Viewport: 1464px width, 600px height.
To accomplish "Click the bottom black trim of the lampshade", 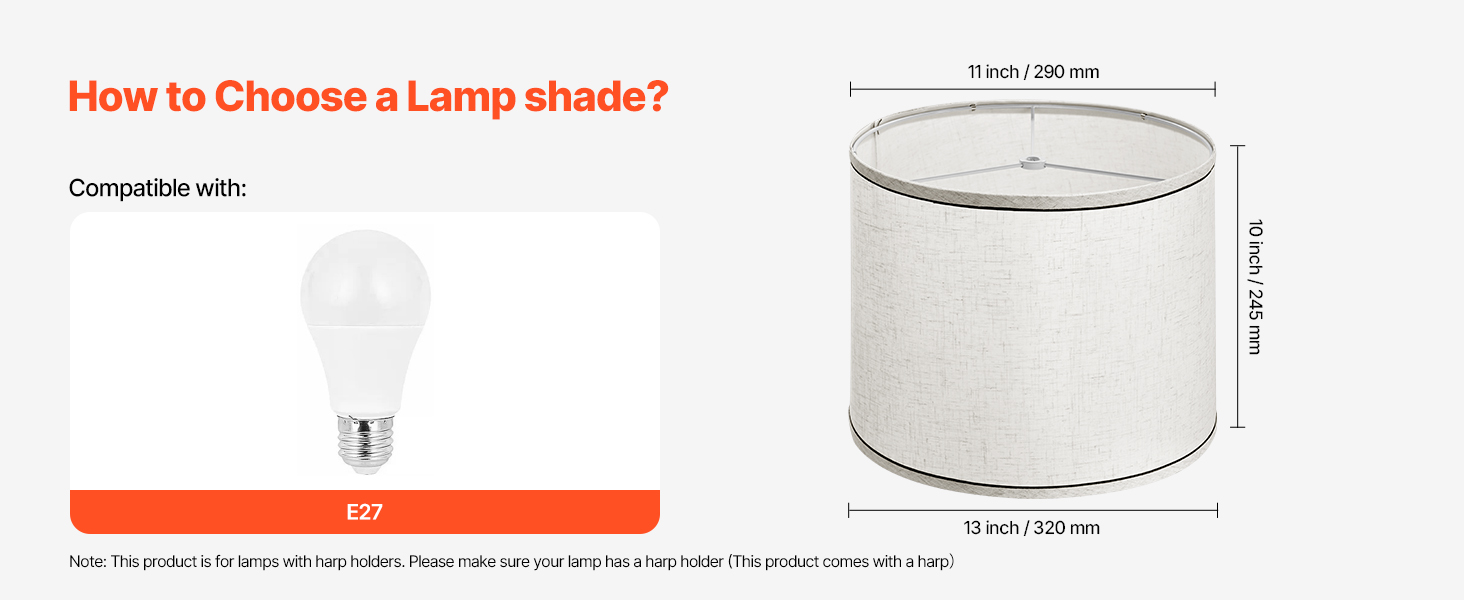I will click(x=1033, y=485).
